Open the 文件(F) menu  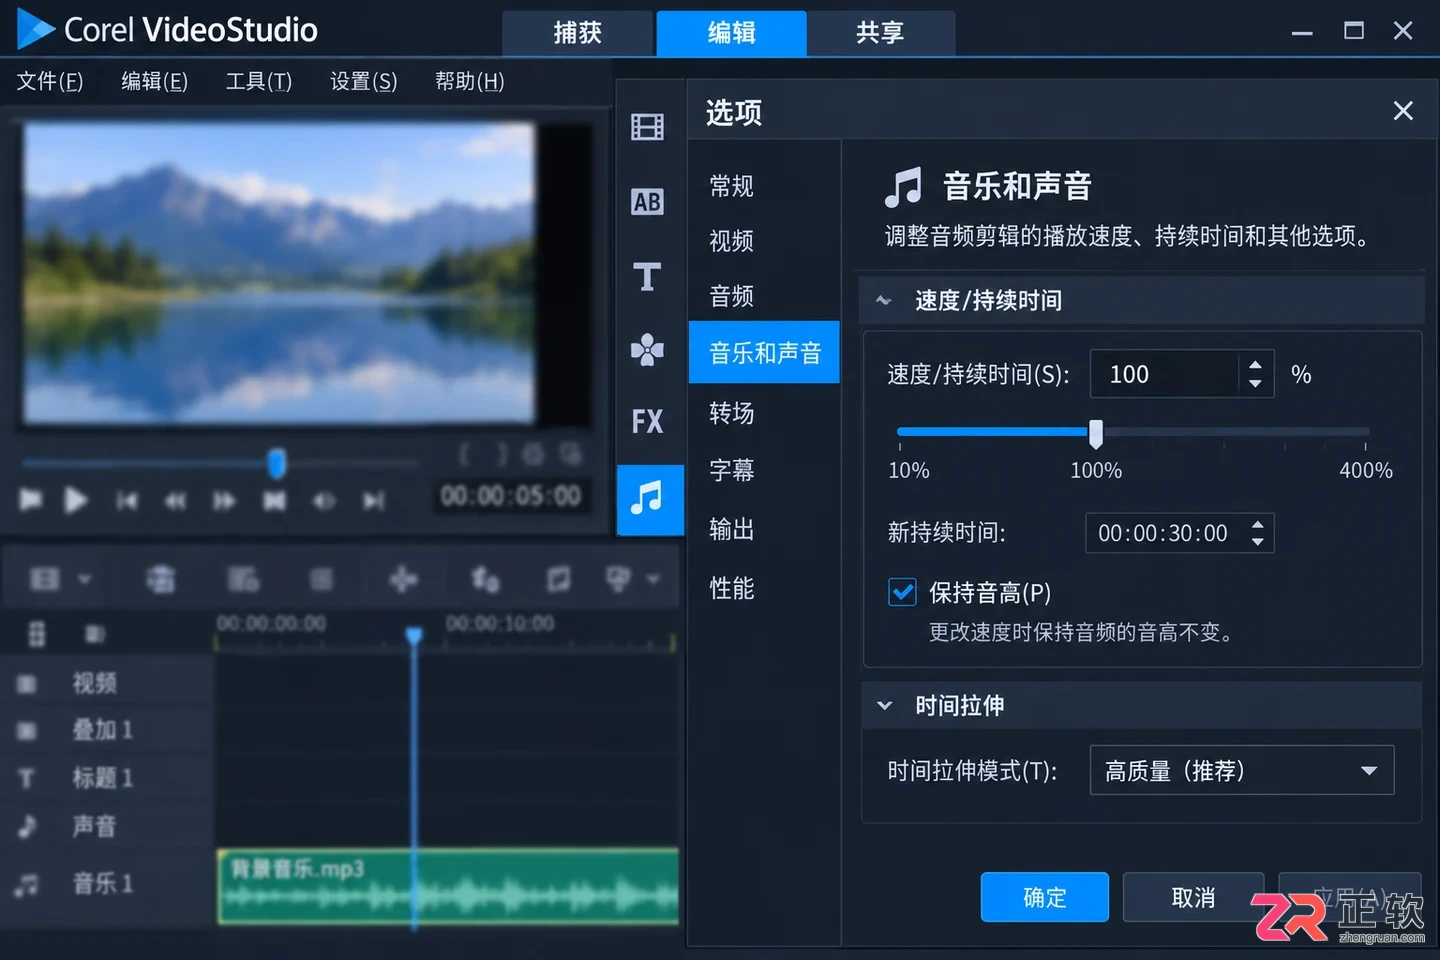pos(50,81)
